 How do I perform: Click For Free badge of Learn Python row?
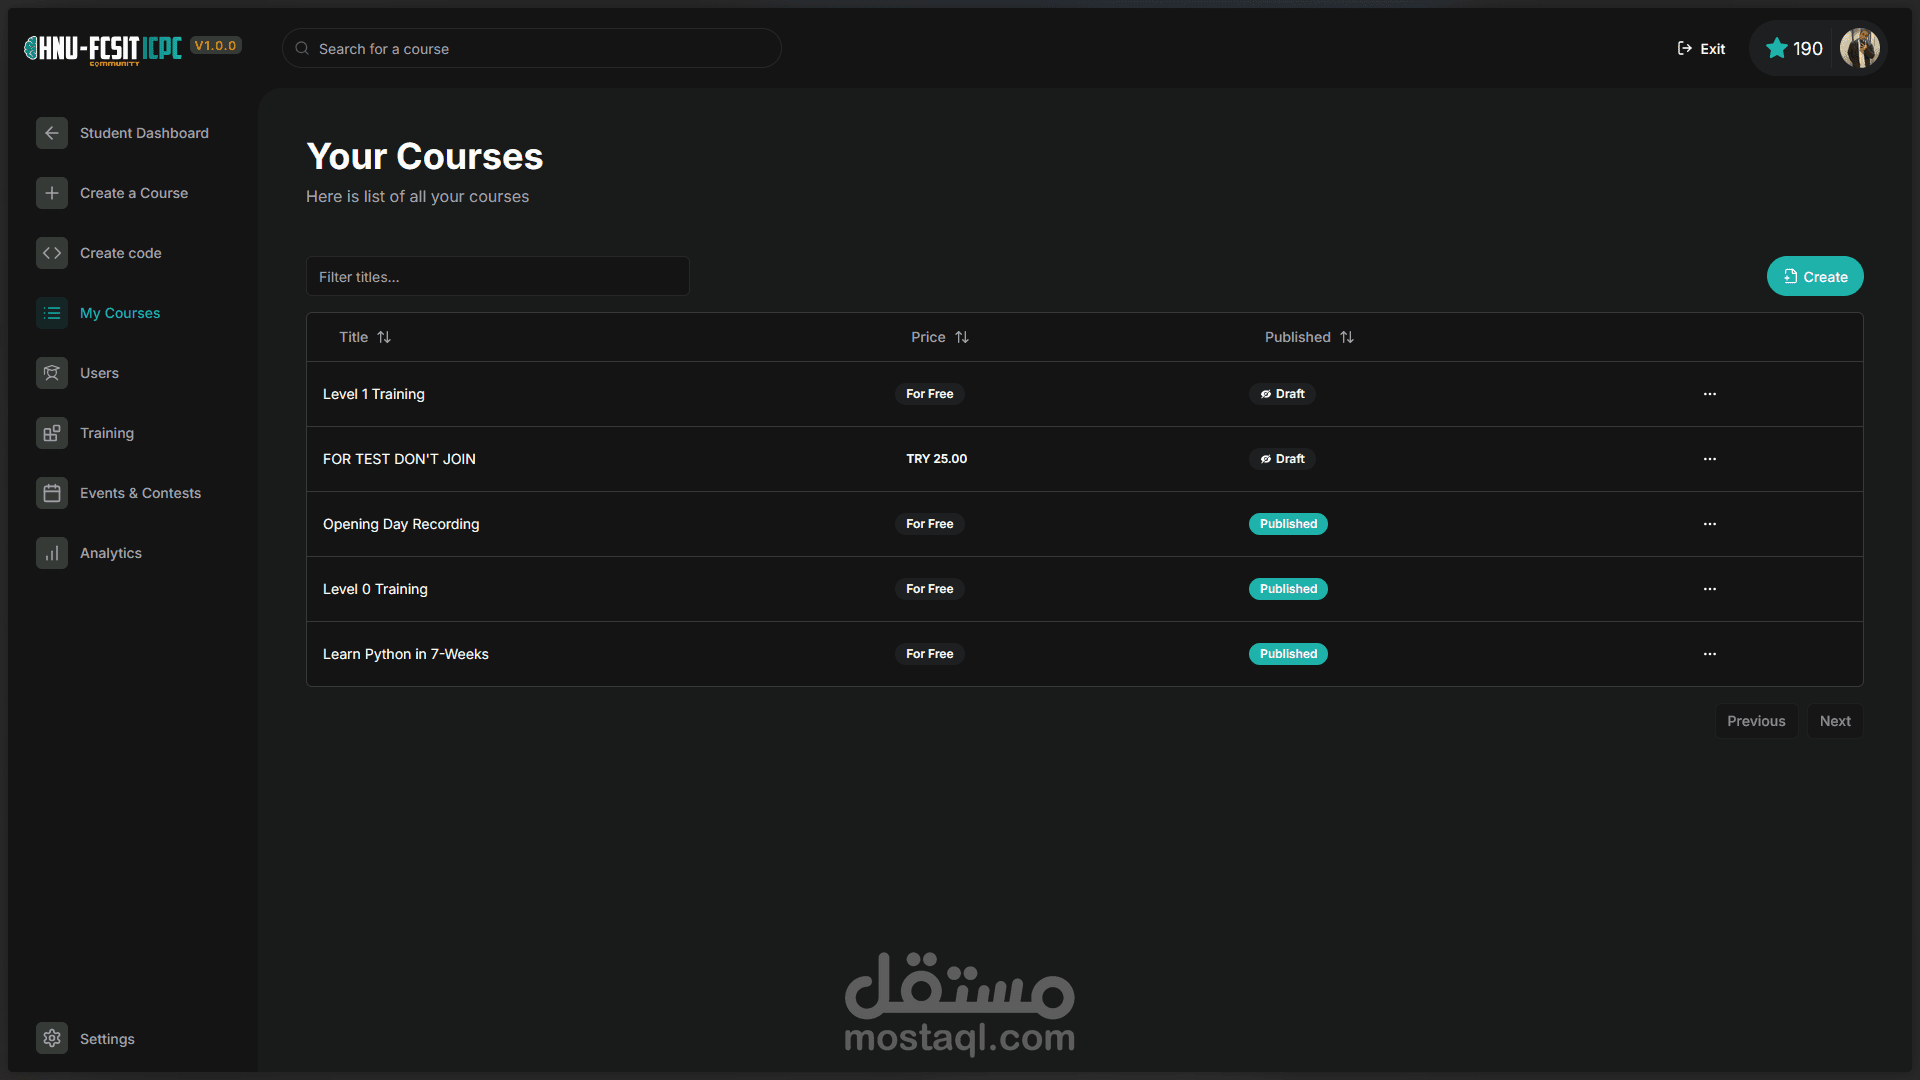pos(930,654)
